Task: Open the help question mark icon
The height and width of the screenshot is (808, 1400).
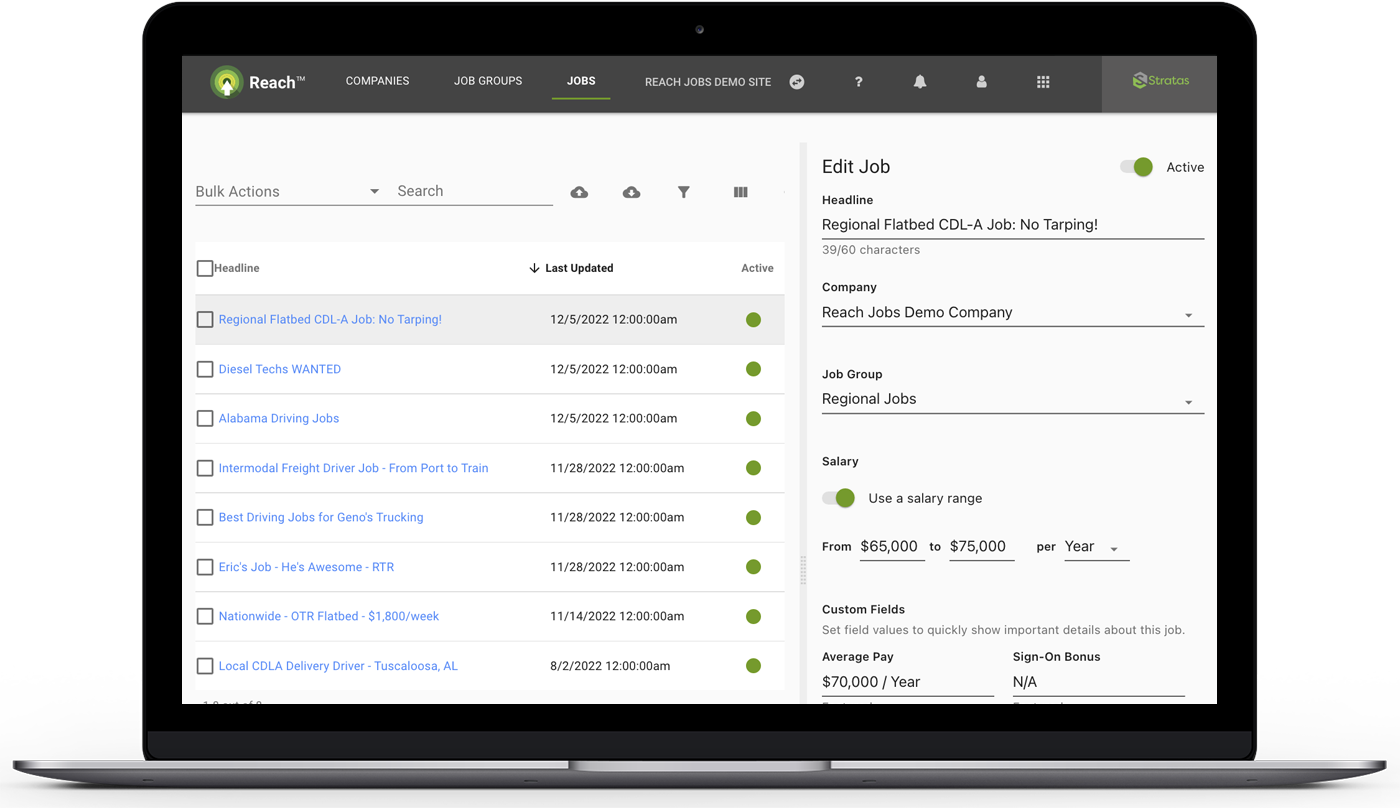Action: tap(858, 82)
